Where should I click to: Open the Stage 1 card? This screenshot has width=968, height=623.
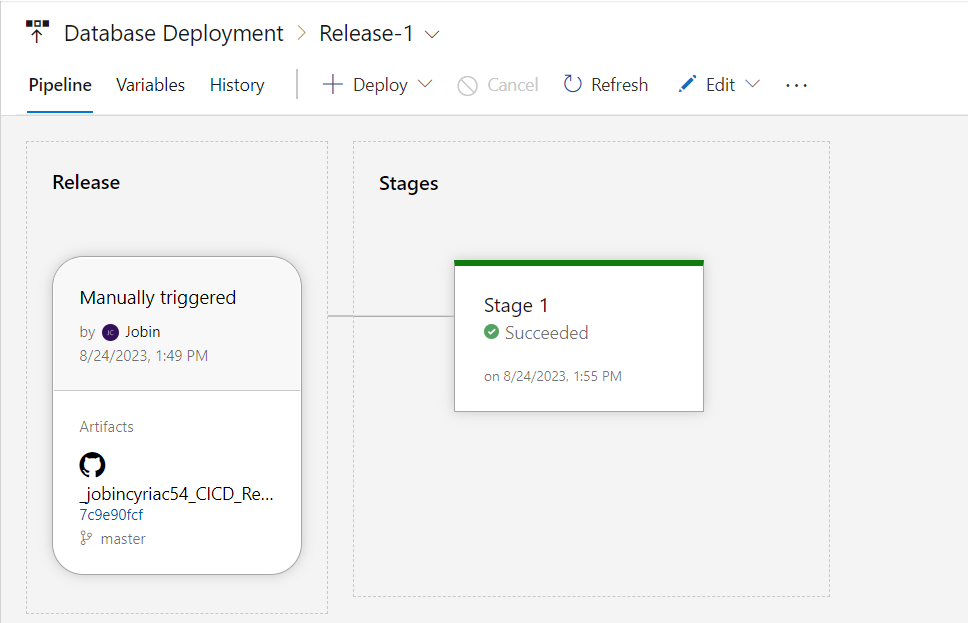[x=578, y=337]
